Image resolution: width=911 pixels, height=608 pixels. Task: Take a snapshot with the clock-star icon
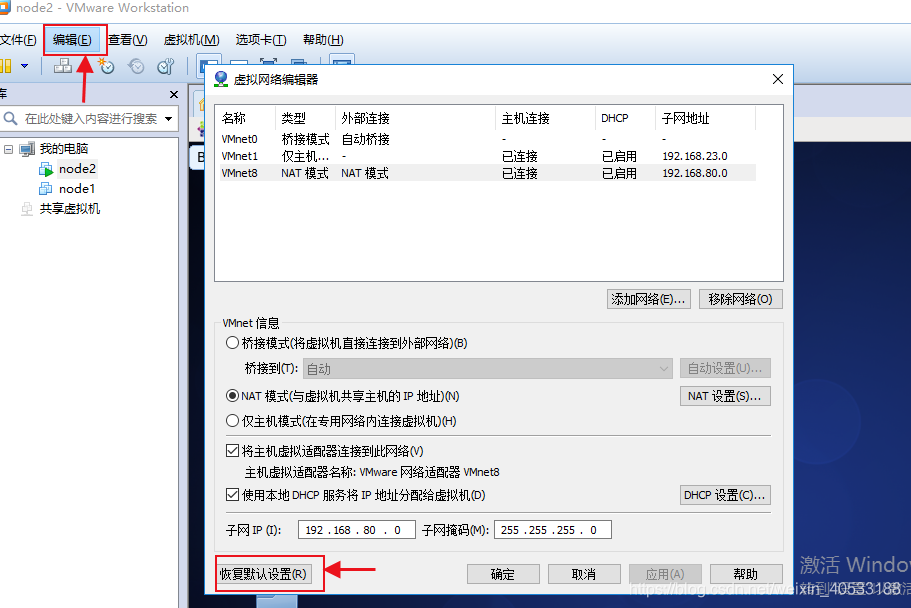(x=106, y=66)
